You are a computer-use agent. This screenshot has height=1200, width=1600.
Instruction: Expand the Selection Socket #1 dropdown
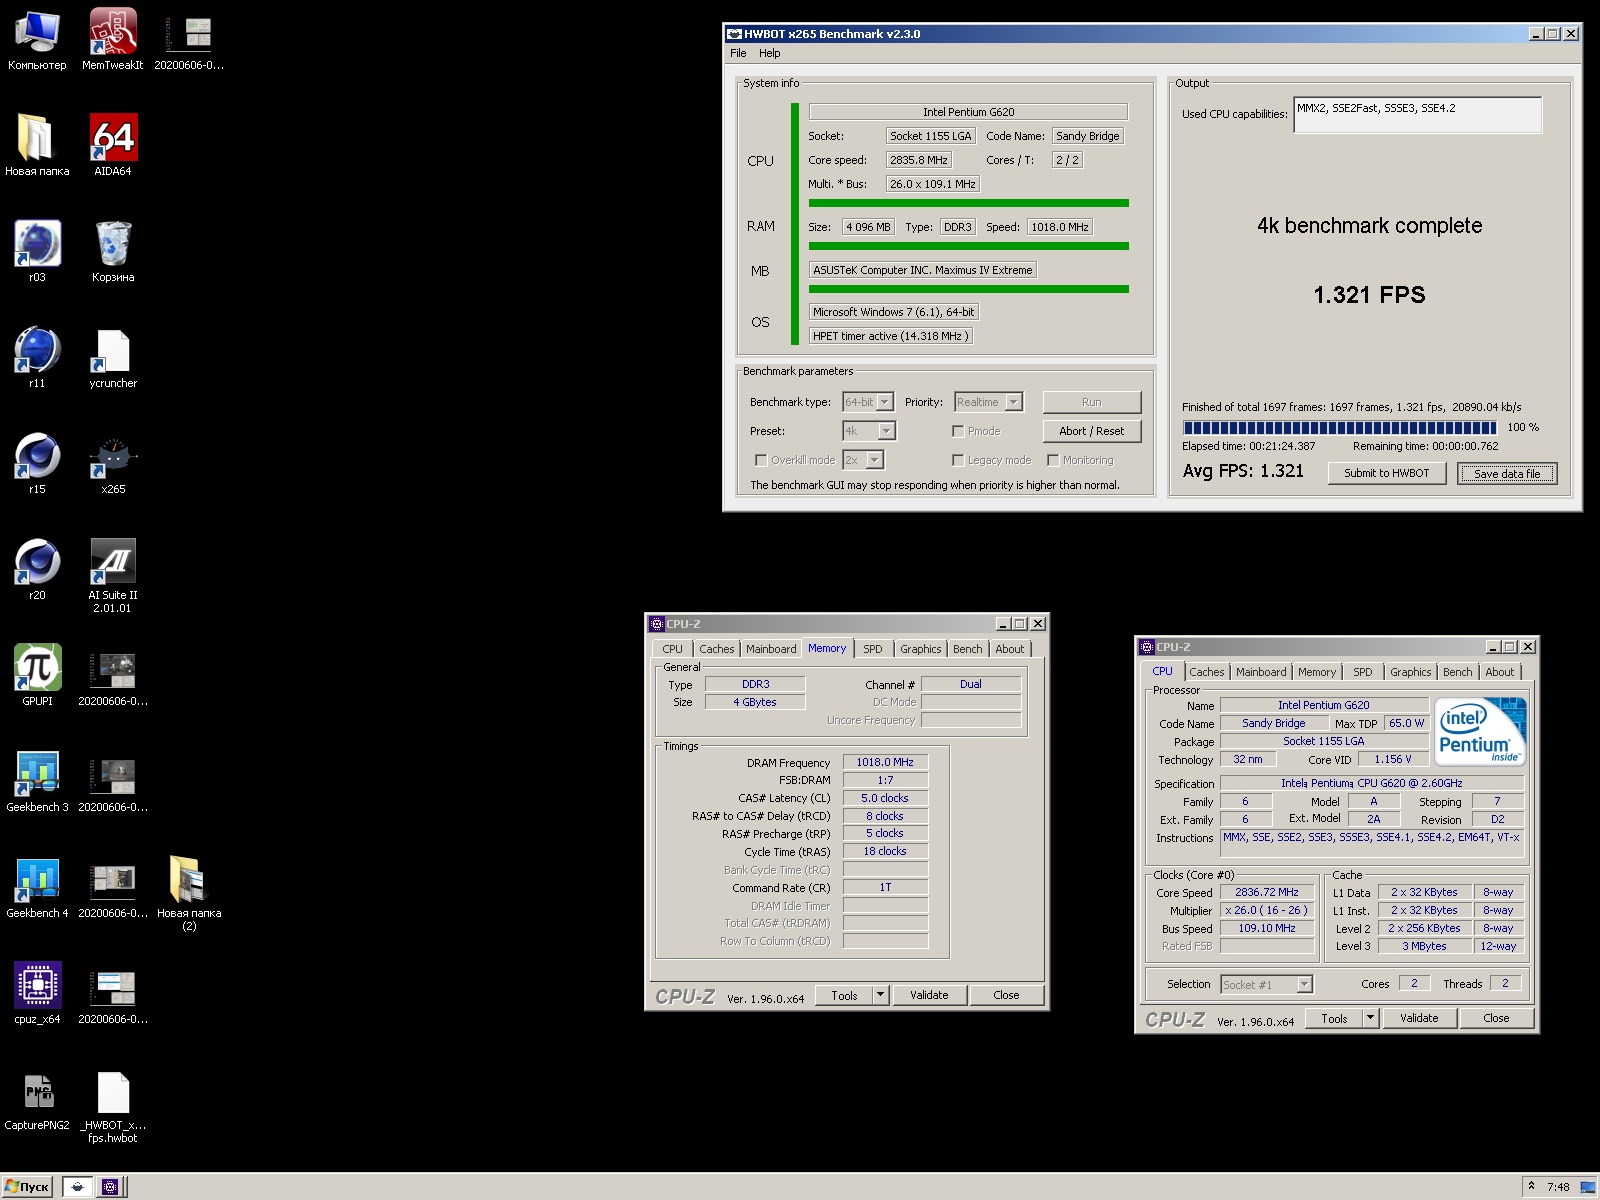pos(1304,984)
